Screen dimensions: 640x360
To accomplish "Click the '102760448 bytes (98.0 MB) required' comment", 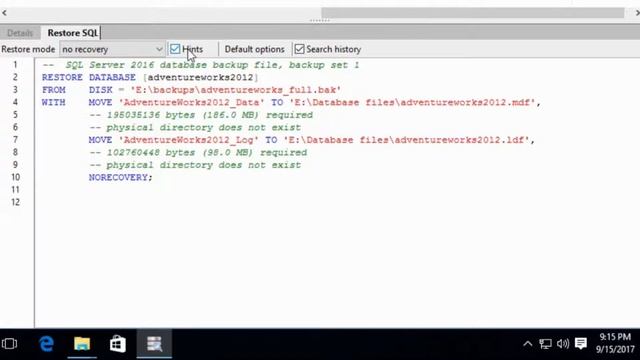I will click(198, 153).
